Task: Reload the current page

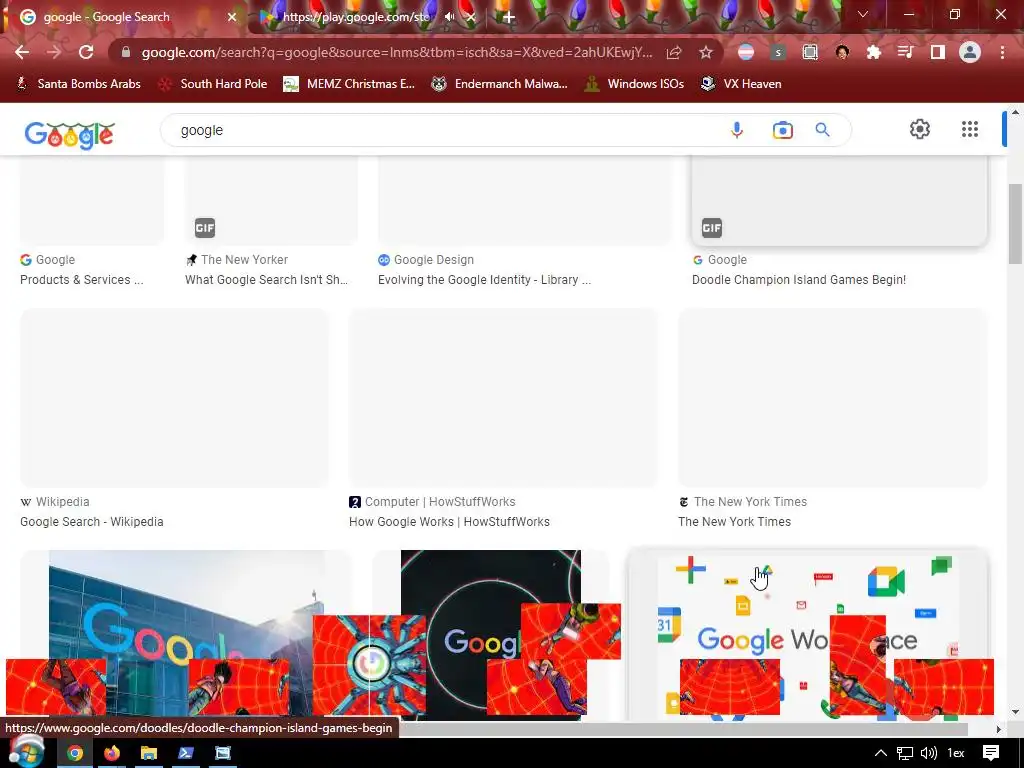Action: pyautogui.click(x=86, y=52)
